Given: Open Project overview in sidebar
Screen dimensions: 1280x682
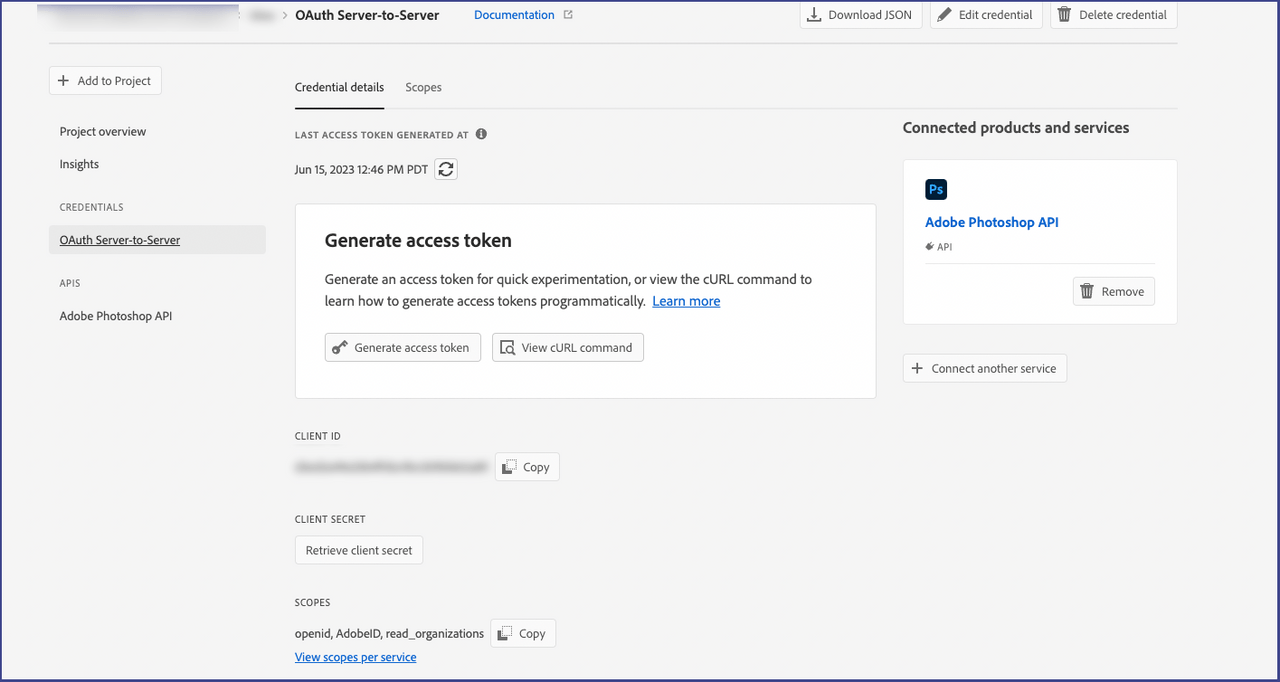Looking at the screenshot, I should point(103,131).
